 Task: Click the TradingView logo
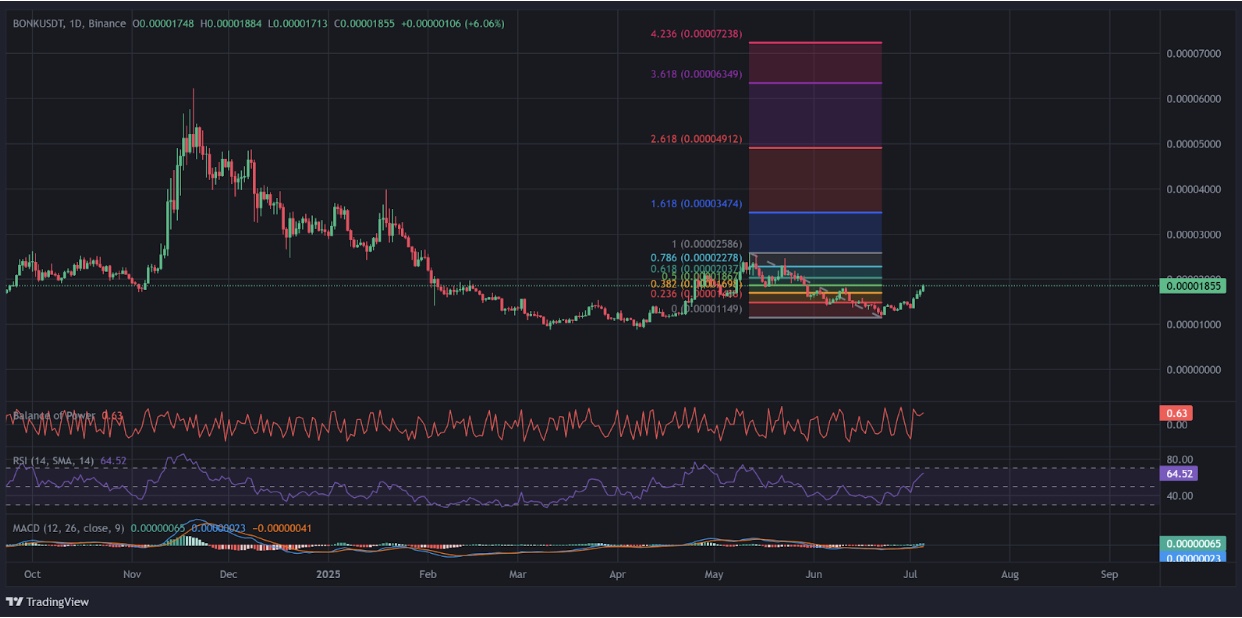[x=47, y=602]
